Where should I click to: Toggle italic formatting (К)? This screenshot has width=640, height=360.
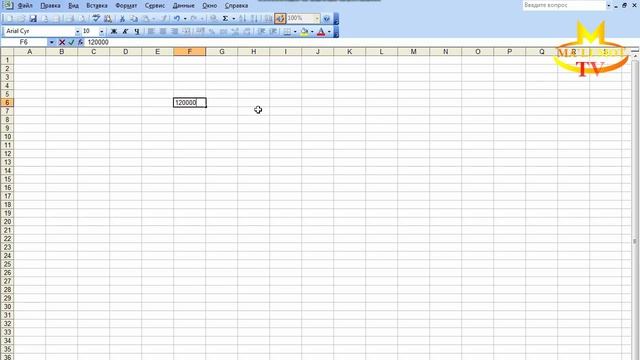click(125, 31)
